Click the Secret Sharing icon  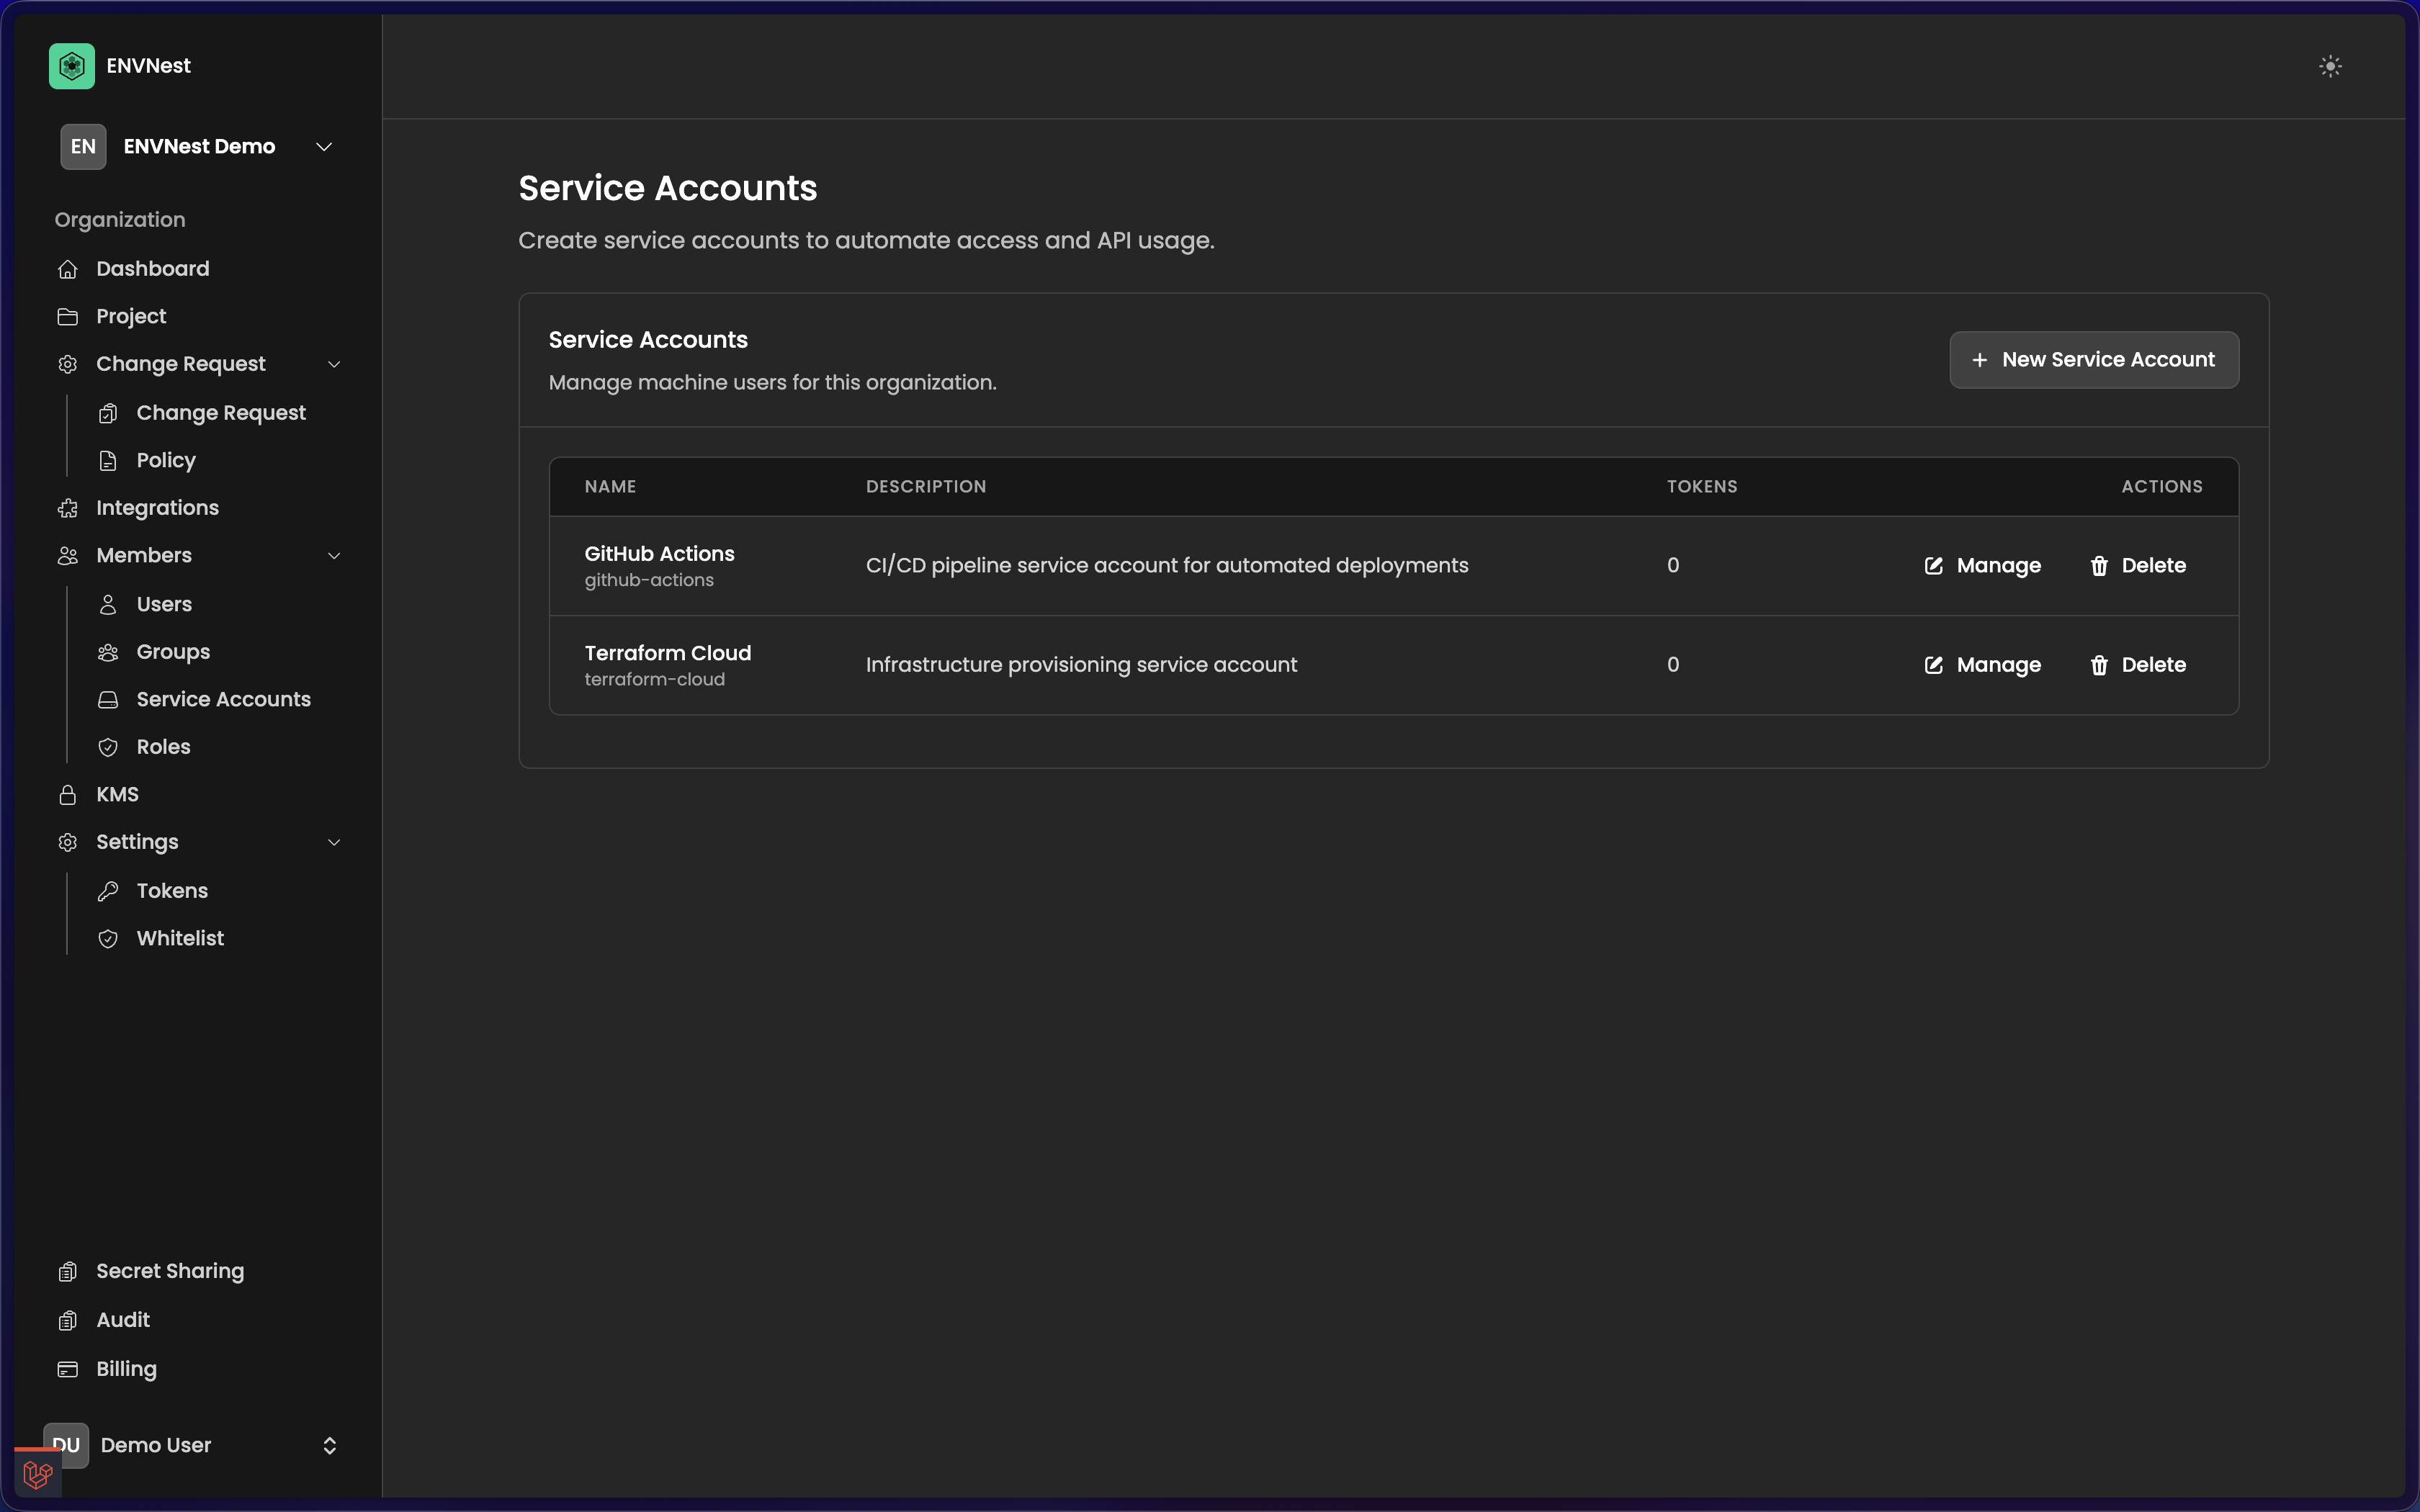click(x=68, y=1271)
